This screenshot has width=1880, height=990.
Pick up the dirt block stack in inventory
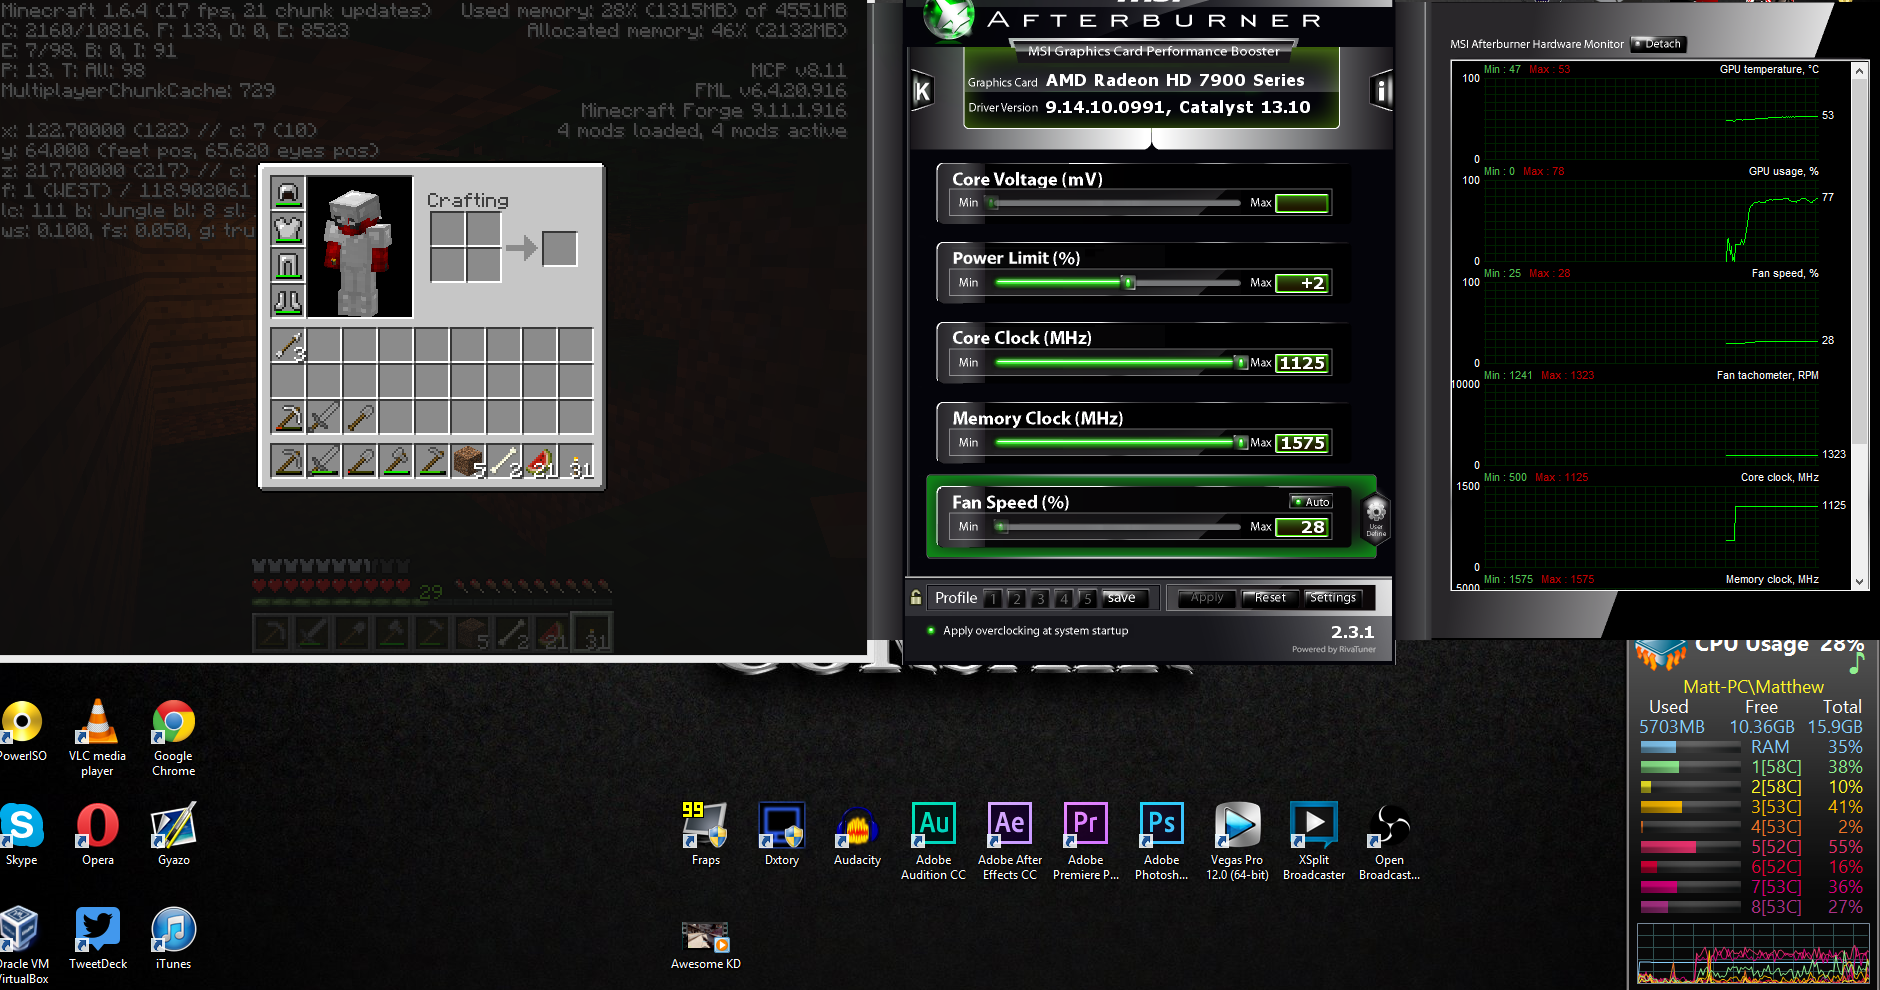468,462
